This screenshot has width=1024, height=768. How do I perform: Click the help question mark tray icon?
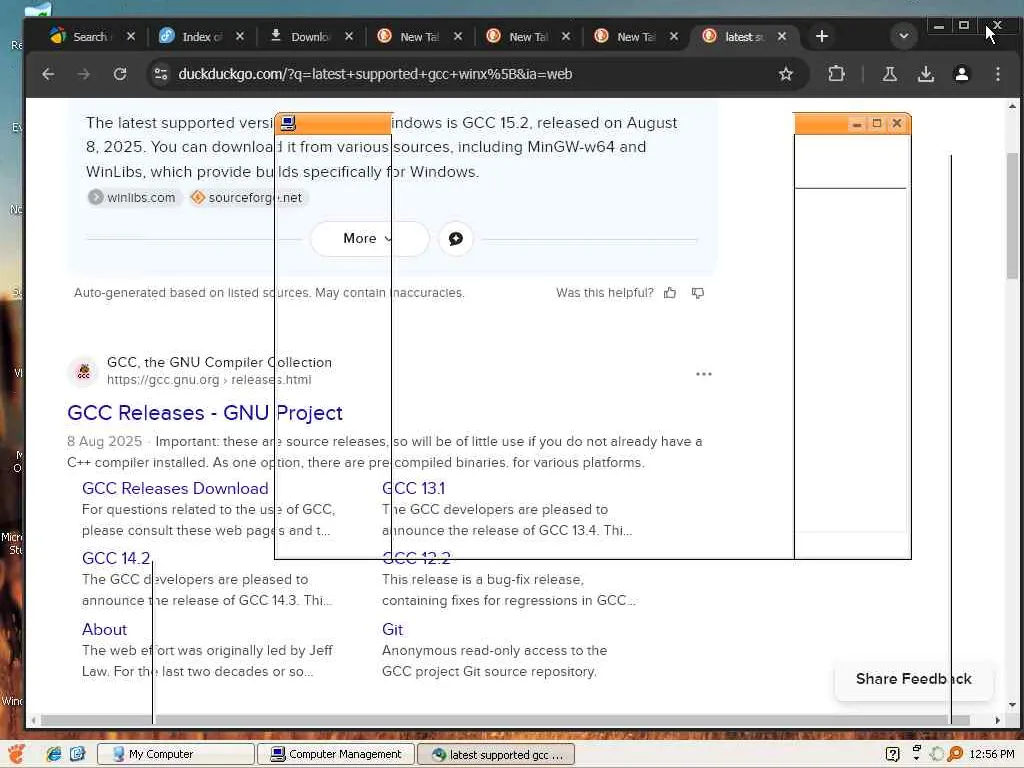(x=892, y=754)
